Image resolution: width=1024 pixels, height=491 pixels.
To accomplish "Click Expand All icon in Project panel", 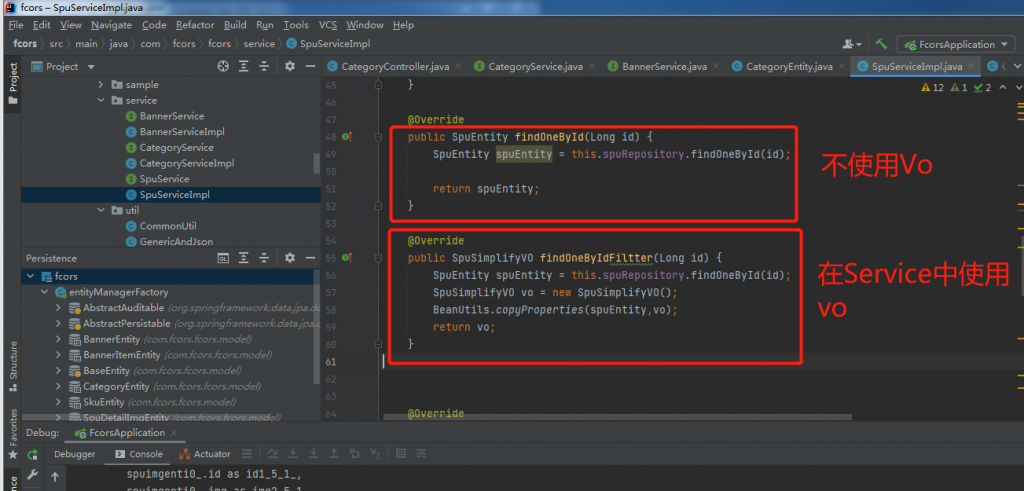I will point(244,67).
